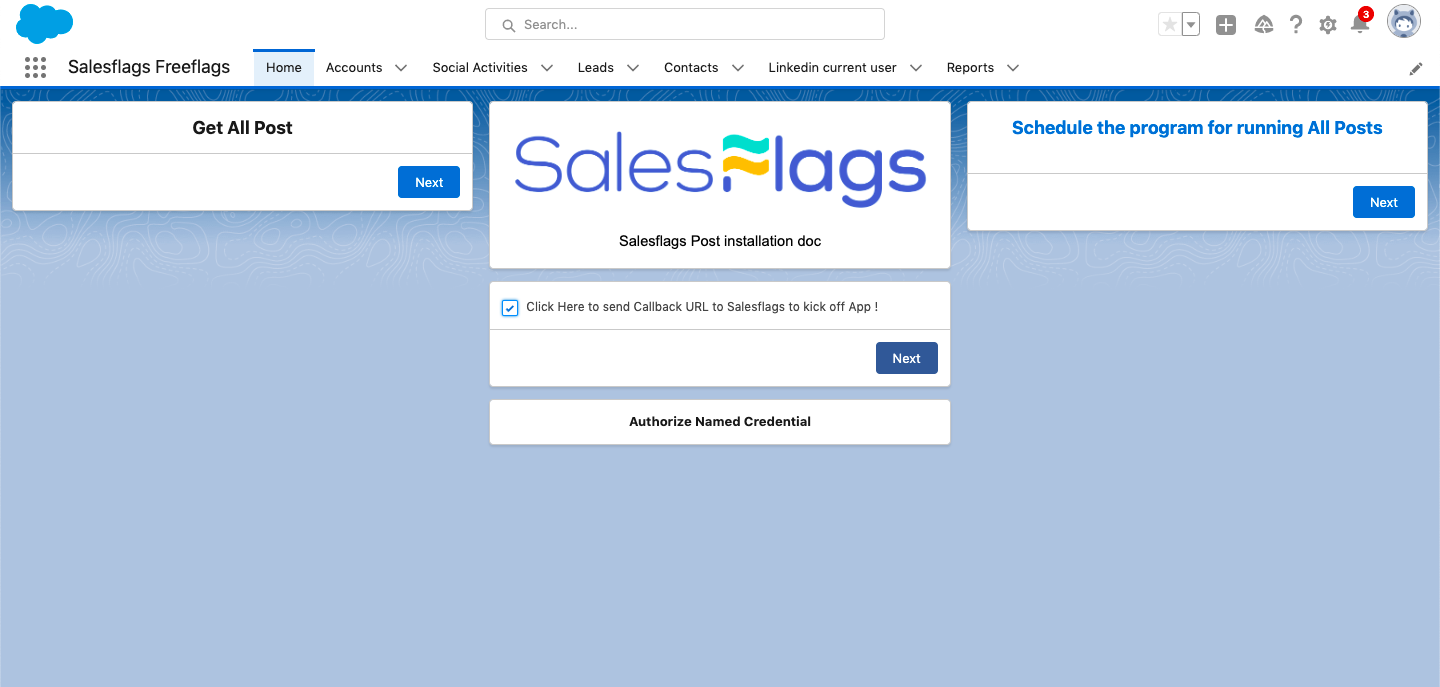Open the Contacts tab

(691, 68)
